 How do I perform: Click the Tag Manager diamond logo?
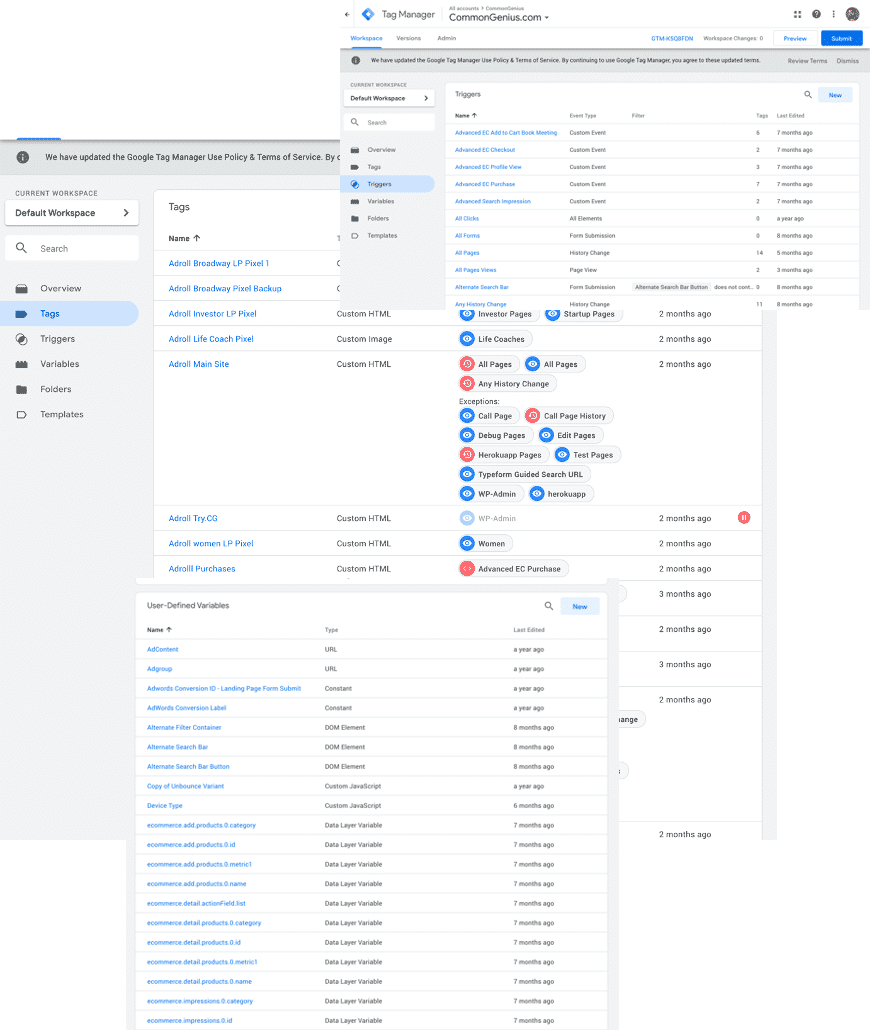(368, 14)
